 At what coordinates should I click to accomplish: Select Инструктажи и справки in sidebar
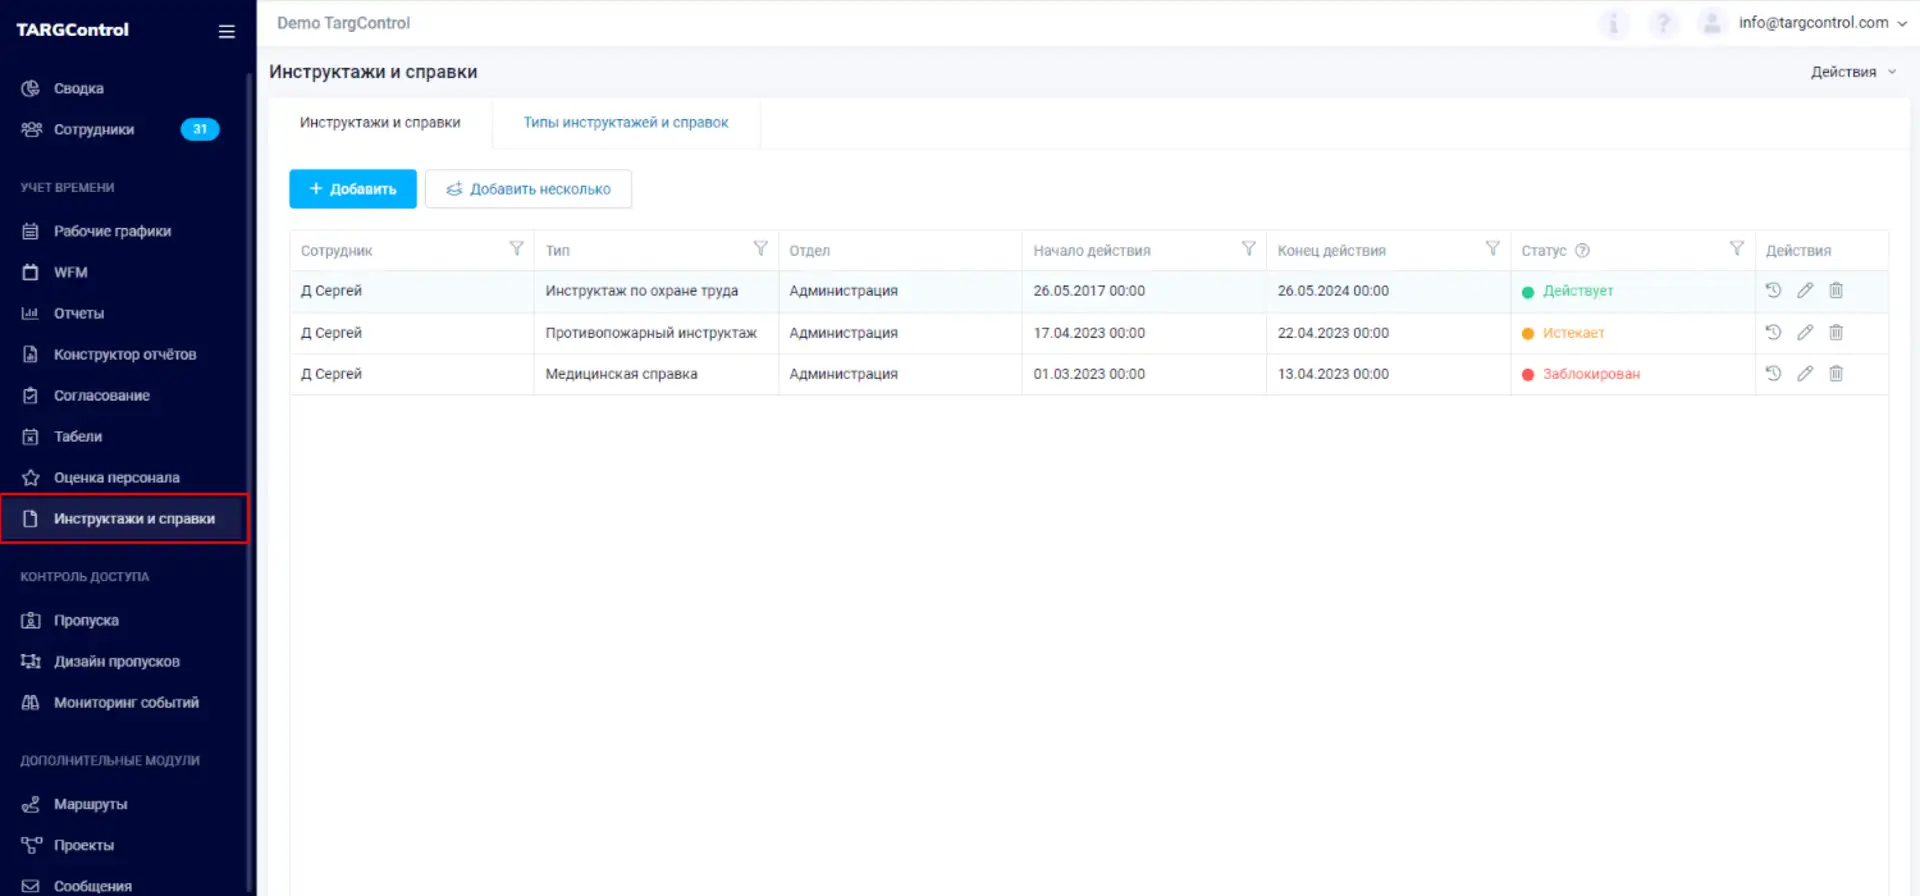[x=124, y=518]
